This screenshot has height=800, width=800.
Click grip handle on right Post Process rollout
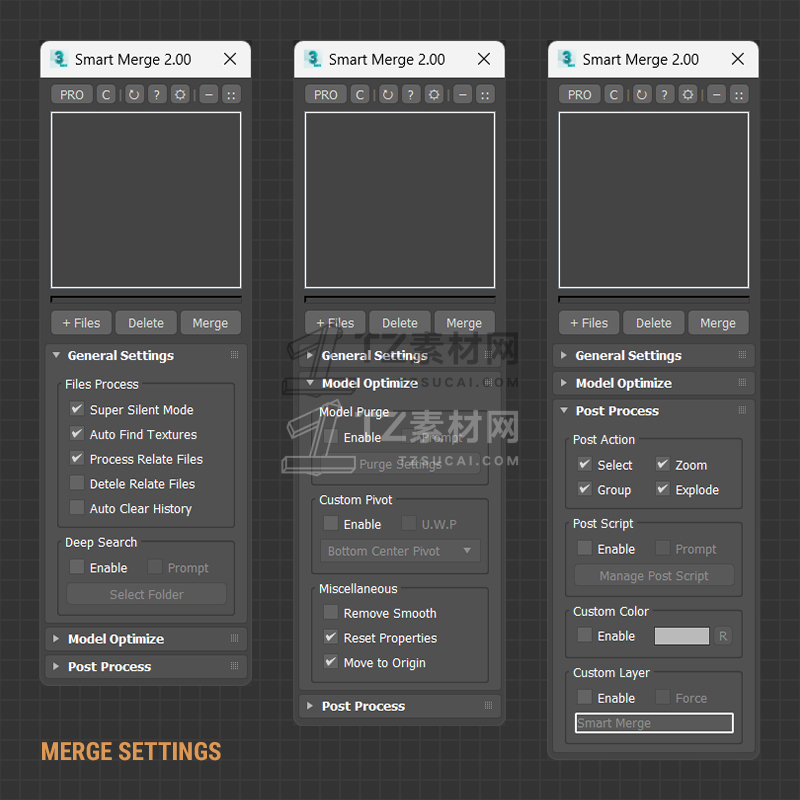click(x=743, y=410)
